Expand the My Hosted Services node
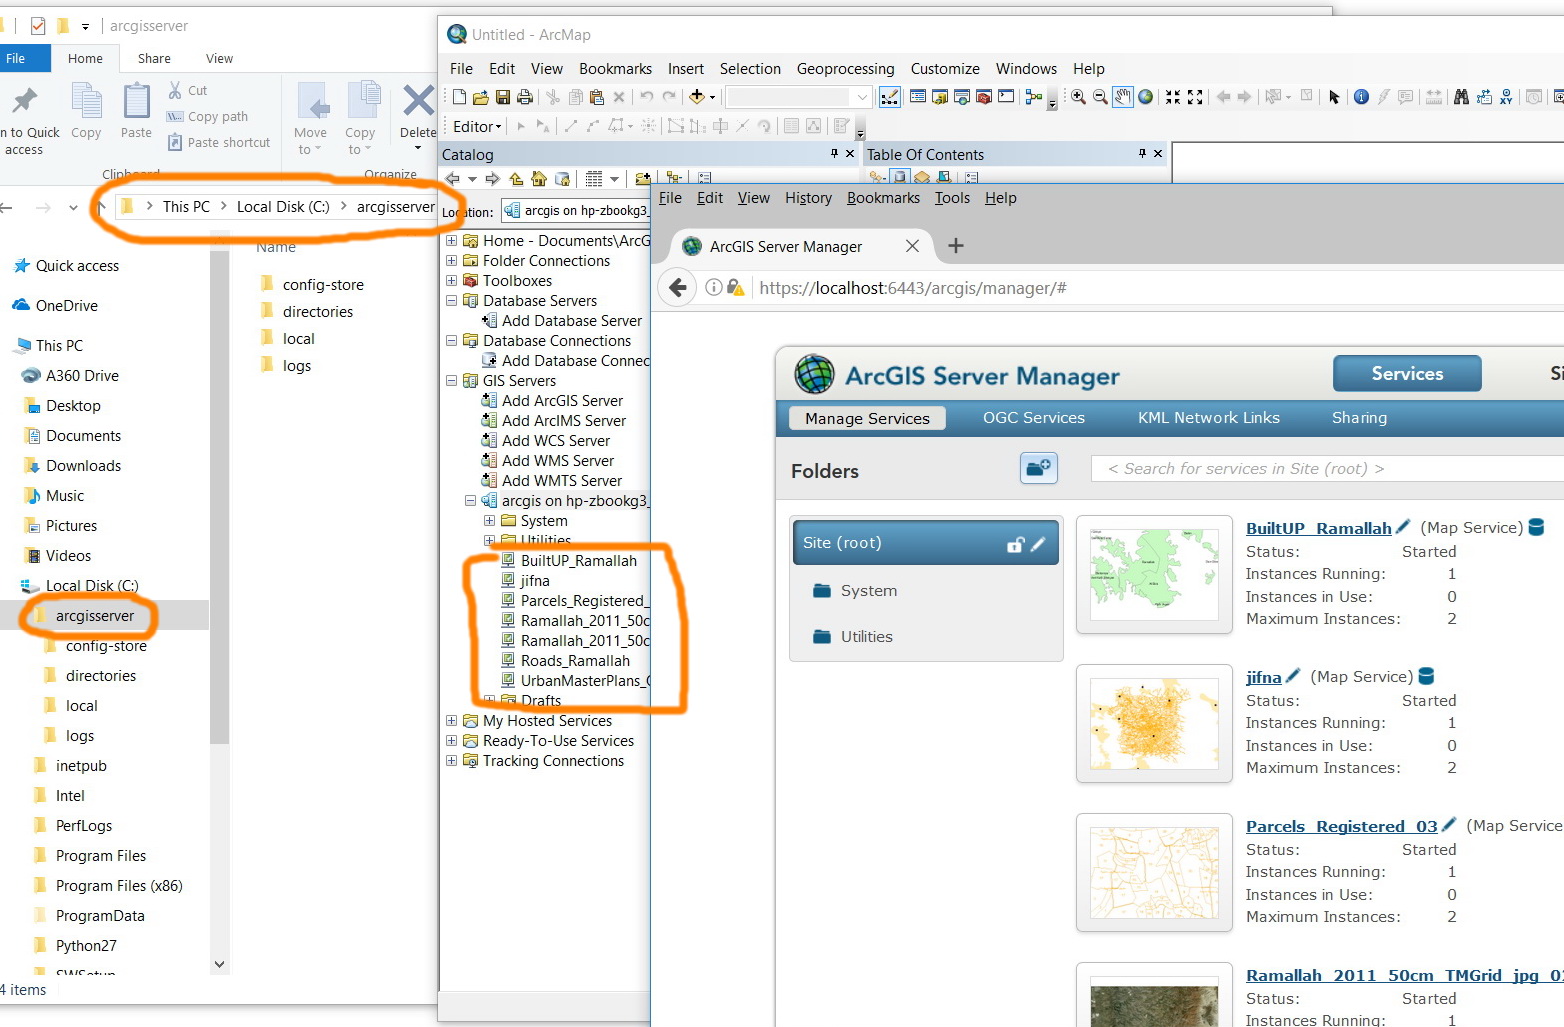1564x1027 pixels. 451,721
